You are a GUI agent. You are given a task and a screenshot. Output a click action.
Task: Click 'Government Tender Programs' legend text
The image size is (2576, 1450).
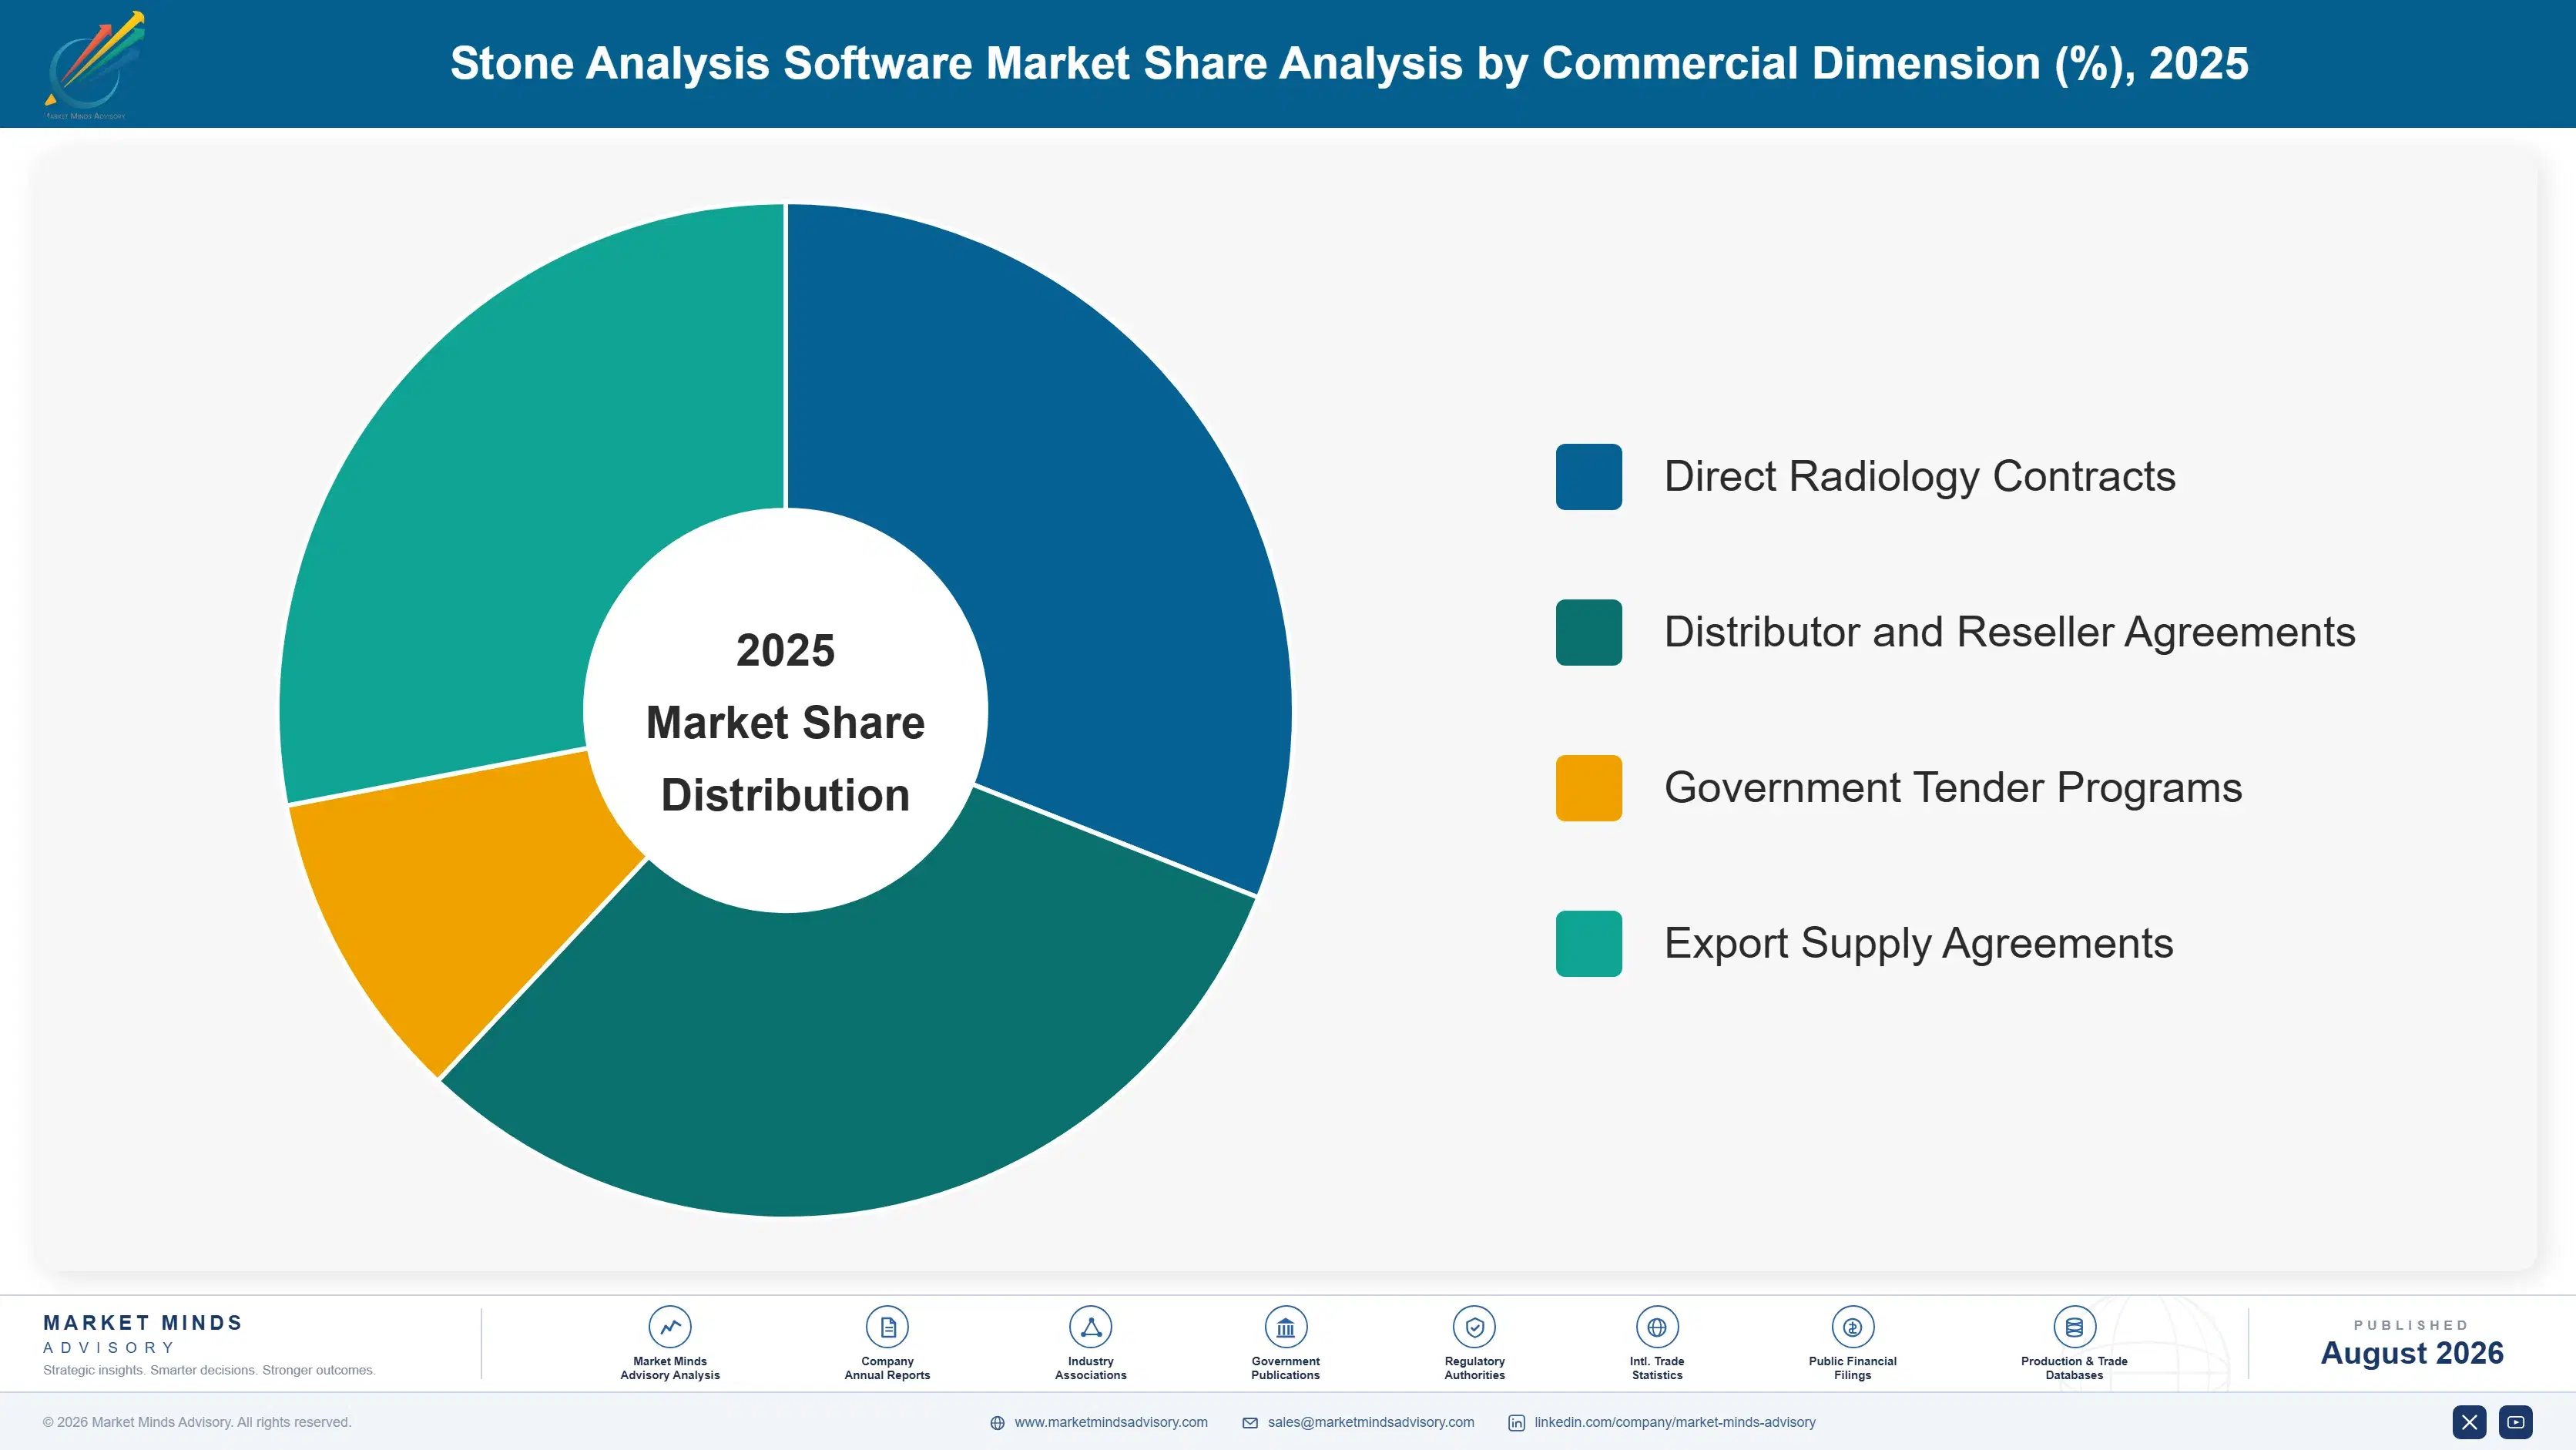1953,788
